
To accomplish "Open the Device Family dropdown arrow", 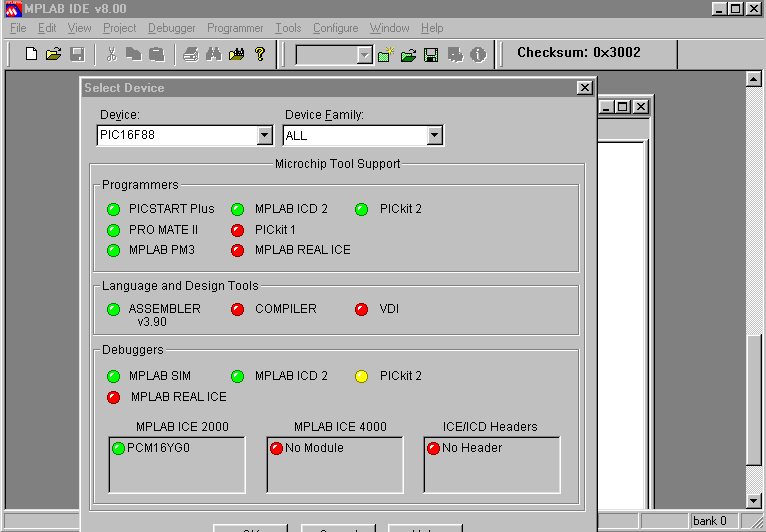I will [434, 135].
